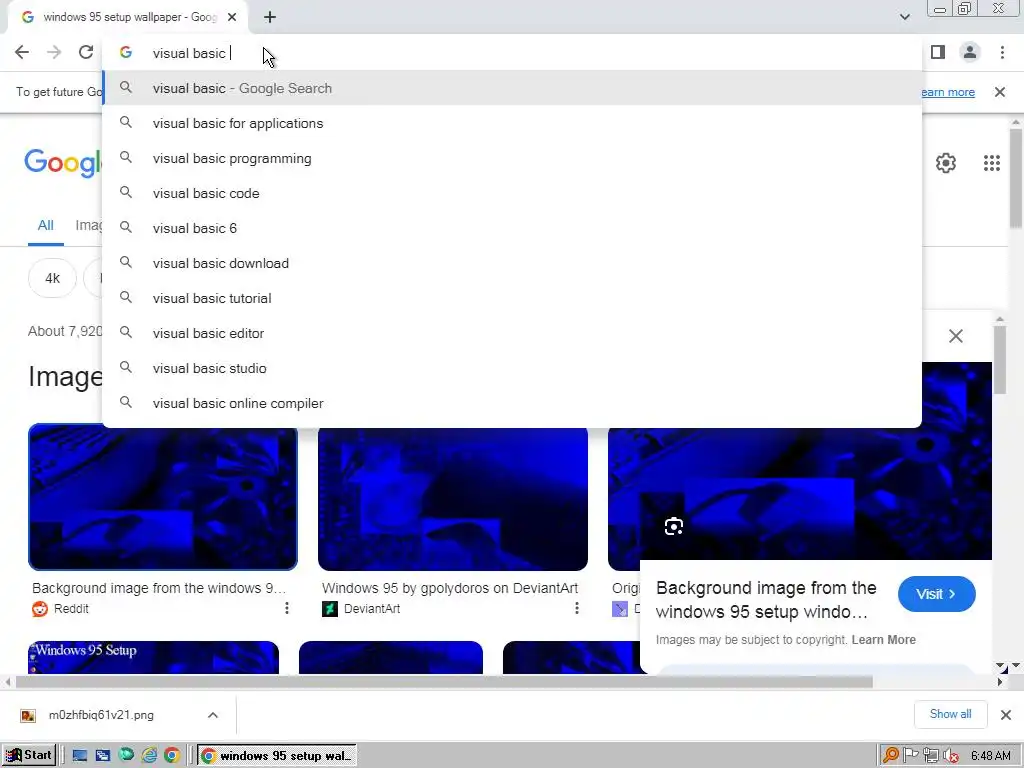
Task: Open Google quick settings gear
Action: pyautogui.click(x=946, y=163)
